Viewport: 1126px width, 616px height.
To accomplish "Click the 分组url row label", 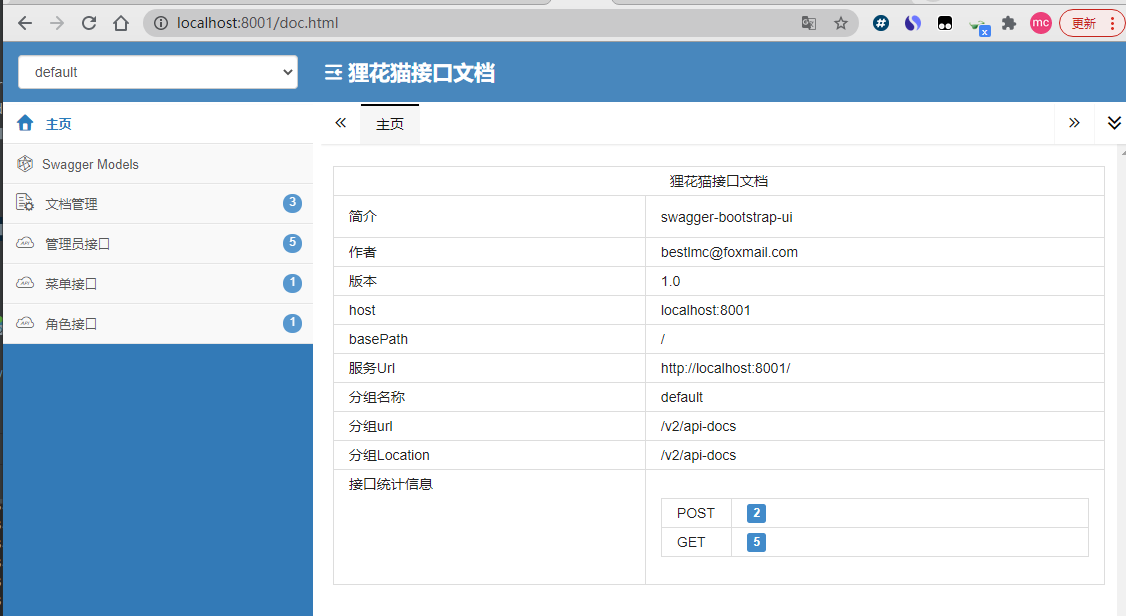I will pyautogui.click(x=371, y=426).
